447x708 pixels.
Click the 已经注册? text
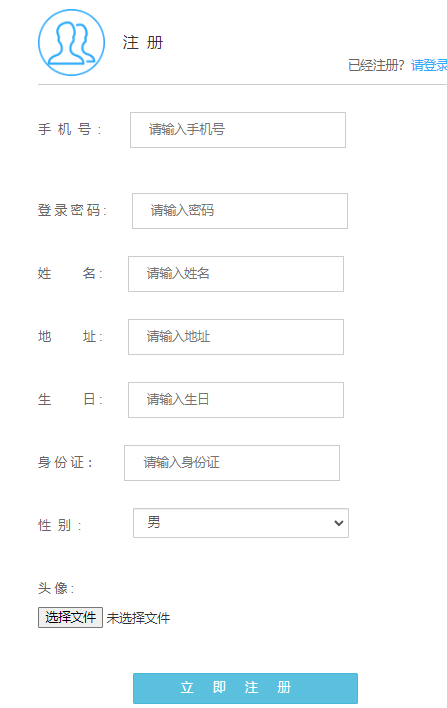tap(376, 65)
